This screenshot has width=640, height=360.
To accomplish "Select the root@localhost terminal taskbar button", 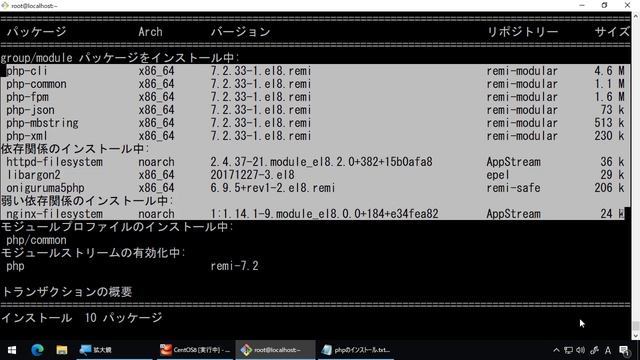I will pos(276,350).
